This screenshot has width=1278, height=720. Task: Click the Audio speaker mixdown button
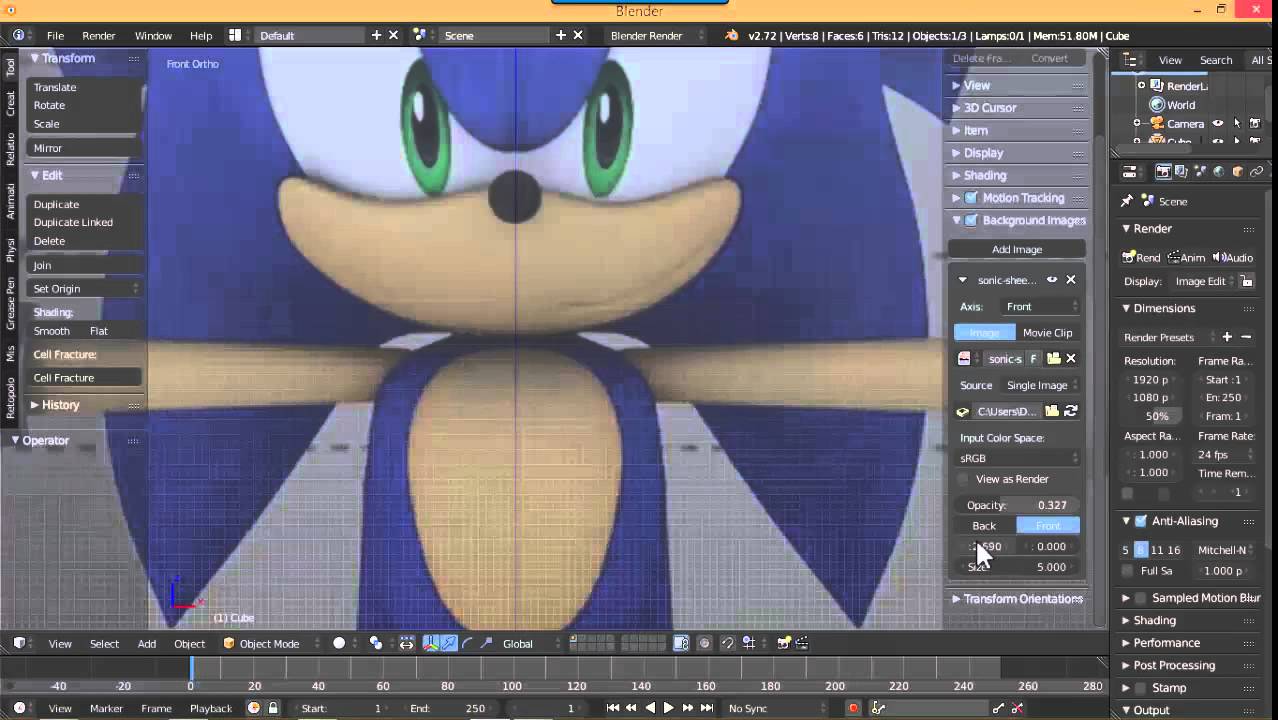(x=1232, y=257)
